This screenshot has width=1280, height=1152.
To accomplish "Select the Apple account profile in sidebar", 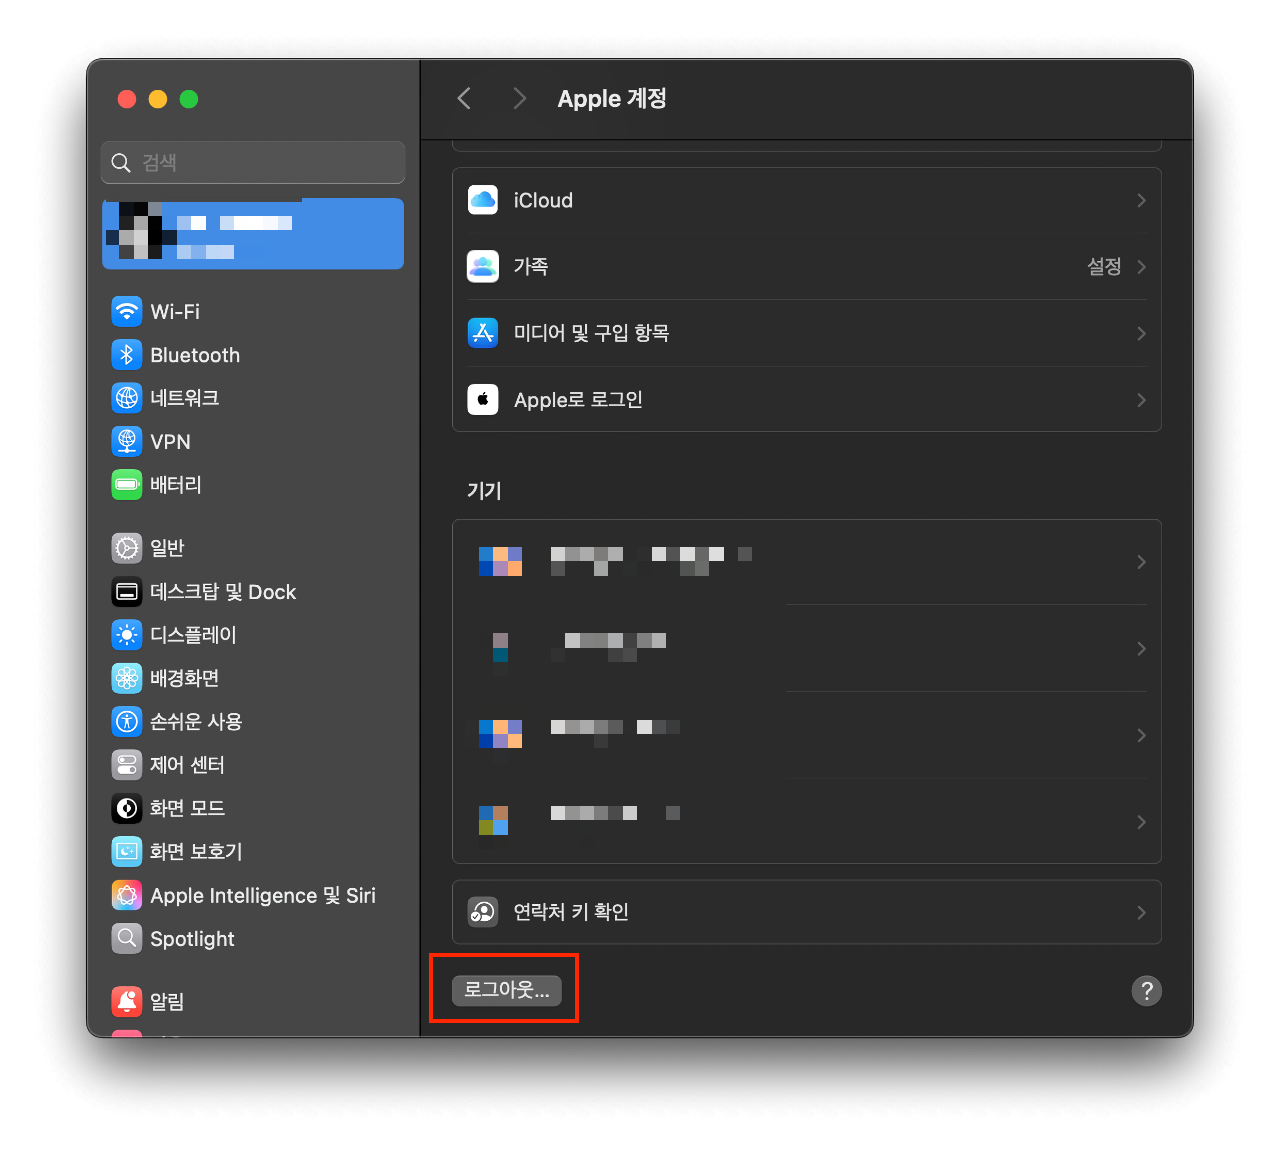I will 253,233.
